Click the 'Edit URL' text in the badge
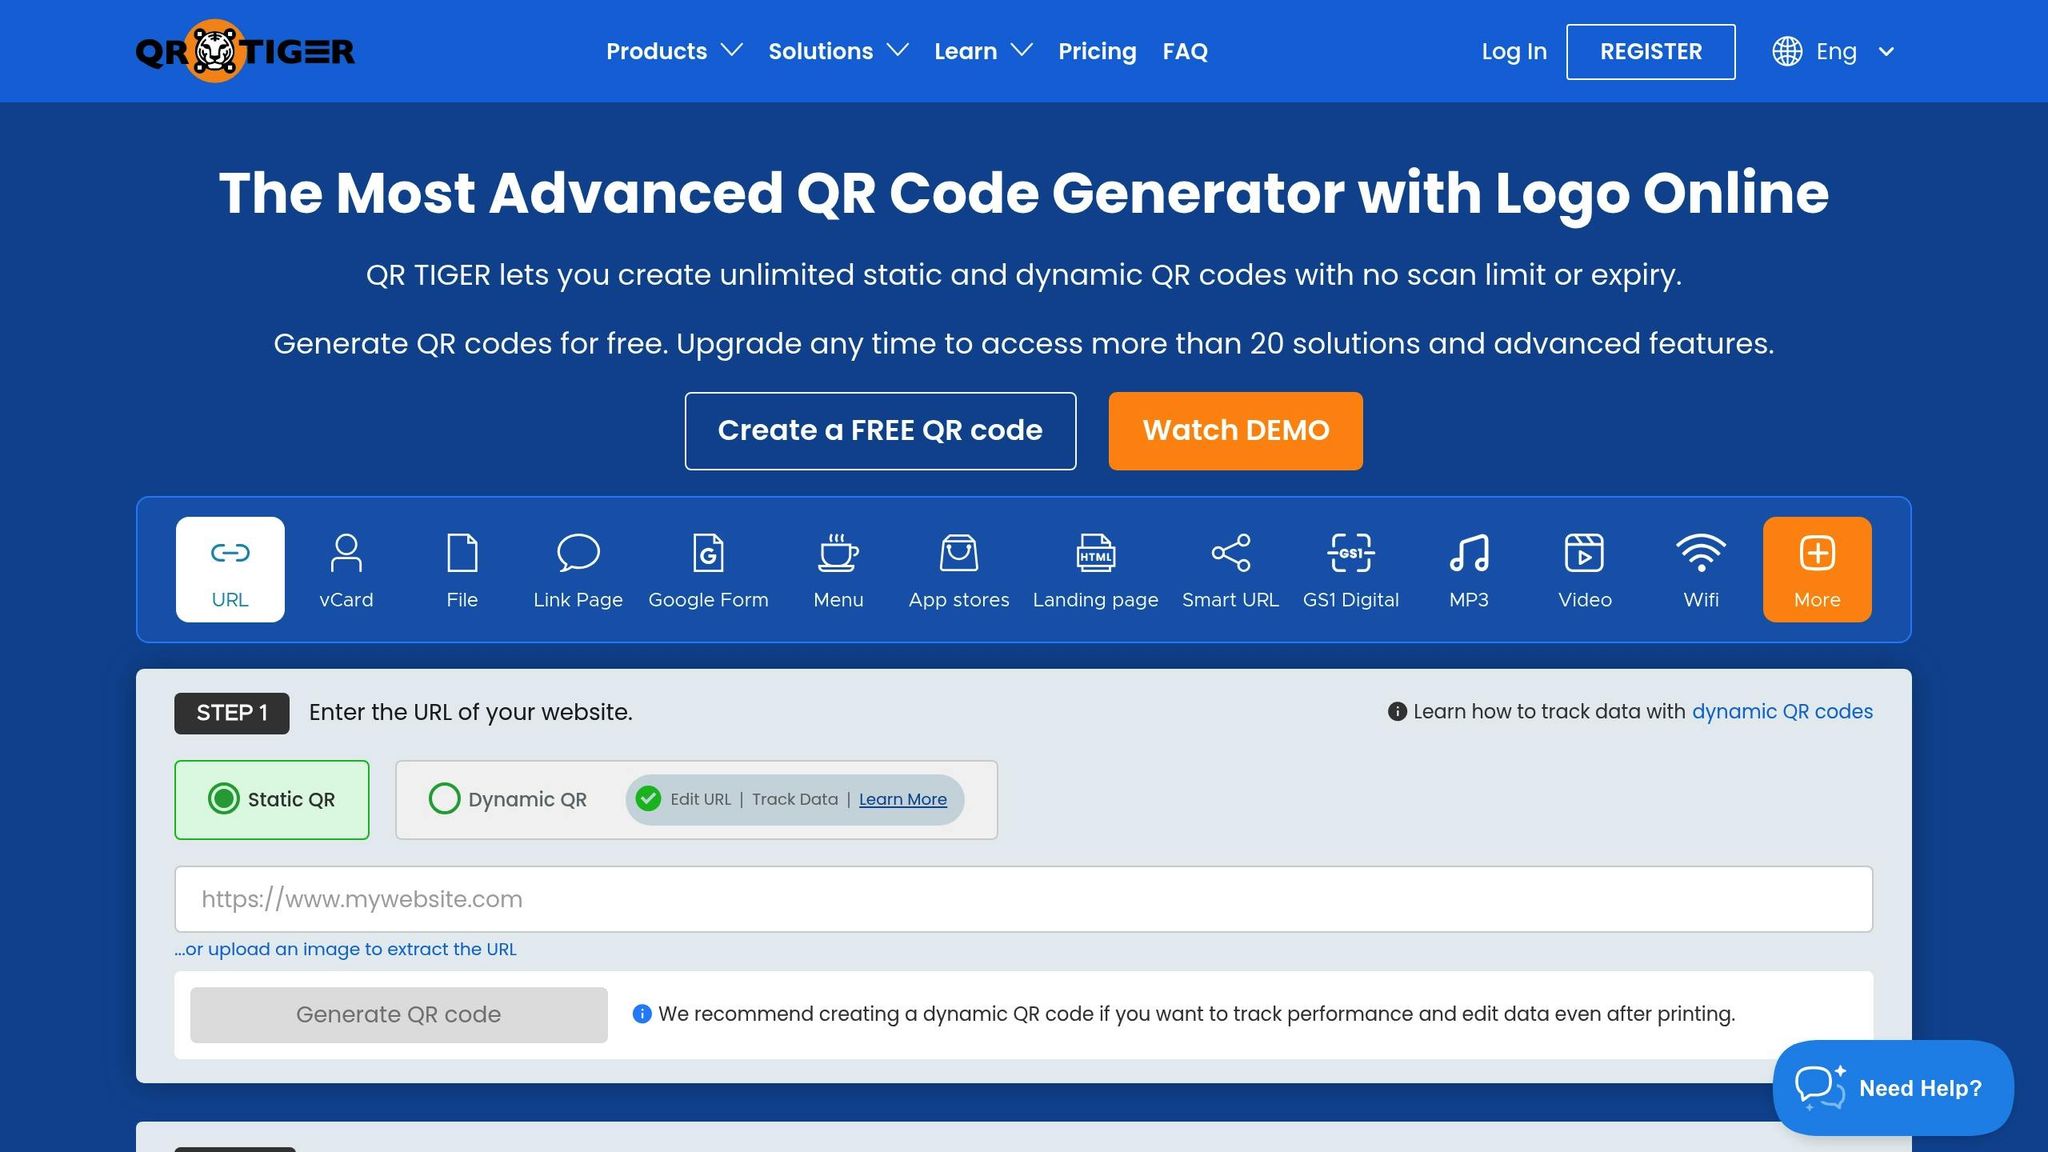 pos(700,799)
